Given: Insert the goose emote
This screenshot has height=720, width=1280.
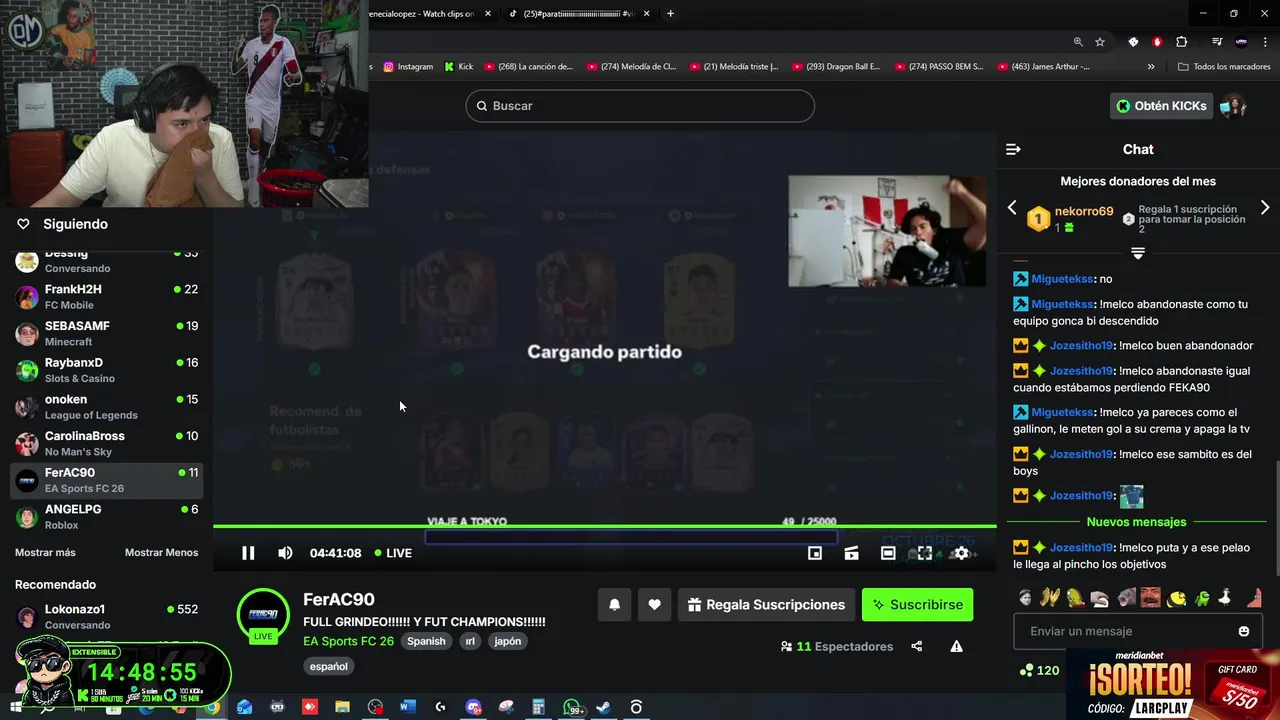Looking at the screenshot, I should click(1225, 598).
